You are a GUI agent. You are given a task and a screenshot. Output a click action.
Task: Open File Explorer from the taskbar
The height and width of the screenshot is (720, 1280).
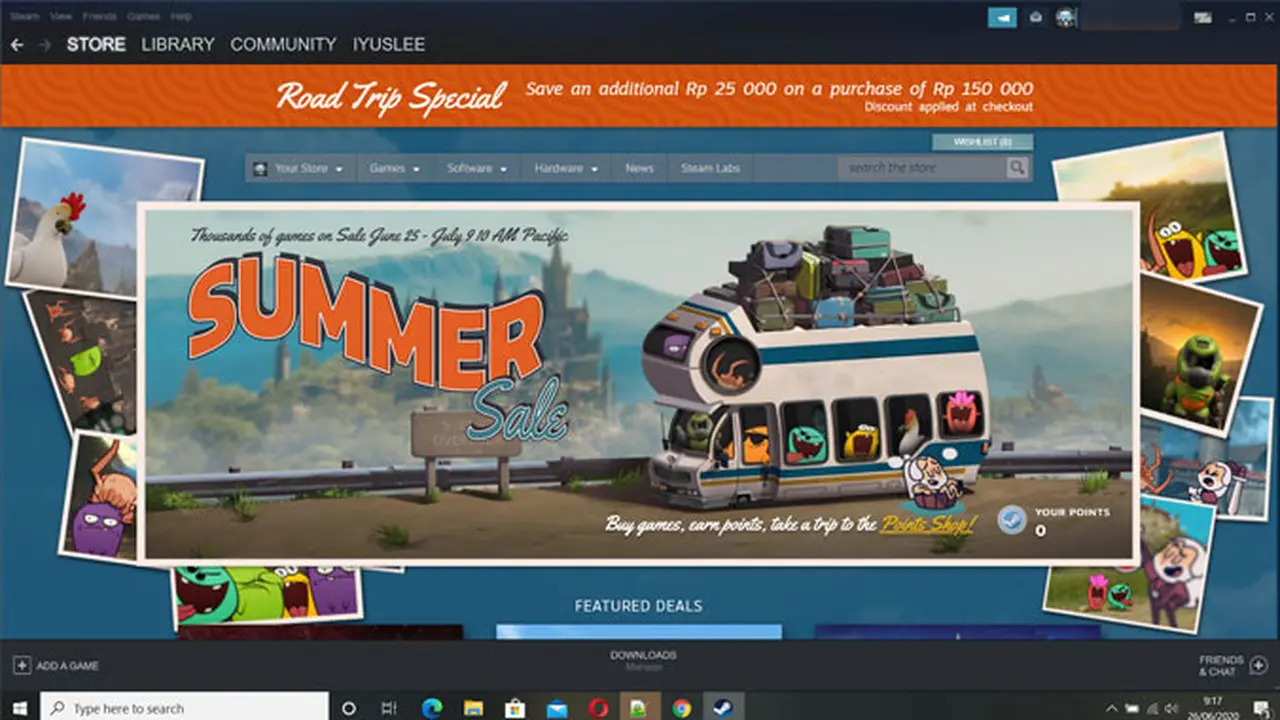pos(474,708)
